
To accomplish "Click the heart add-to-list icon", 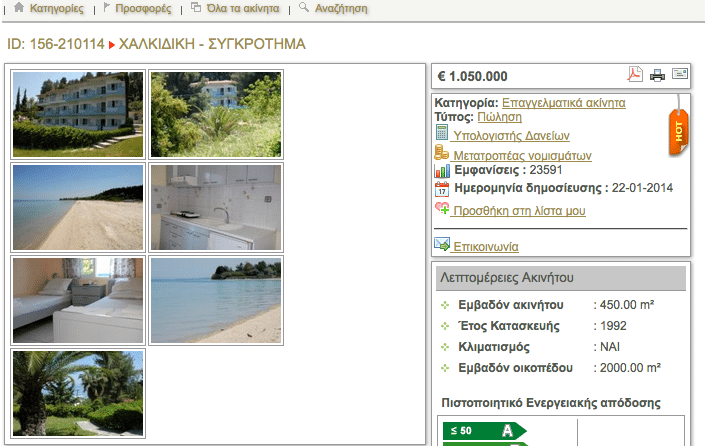I will pyautogui.click(x=442, y=208).
